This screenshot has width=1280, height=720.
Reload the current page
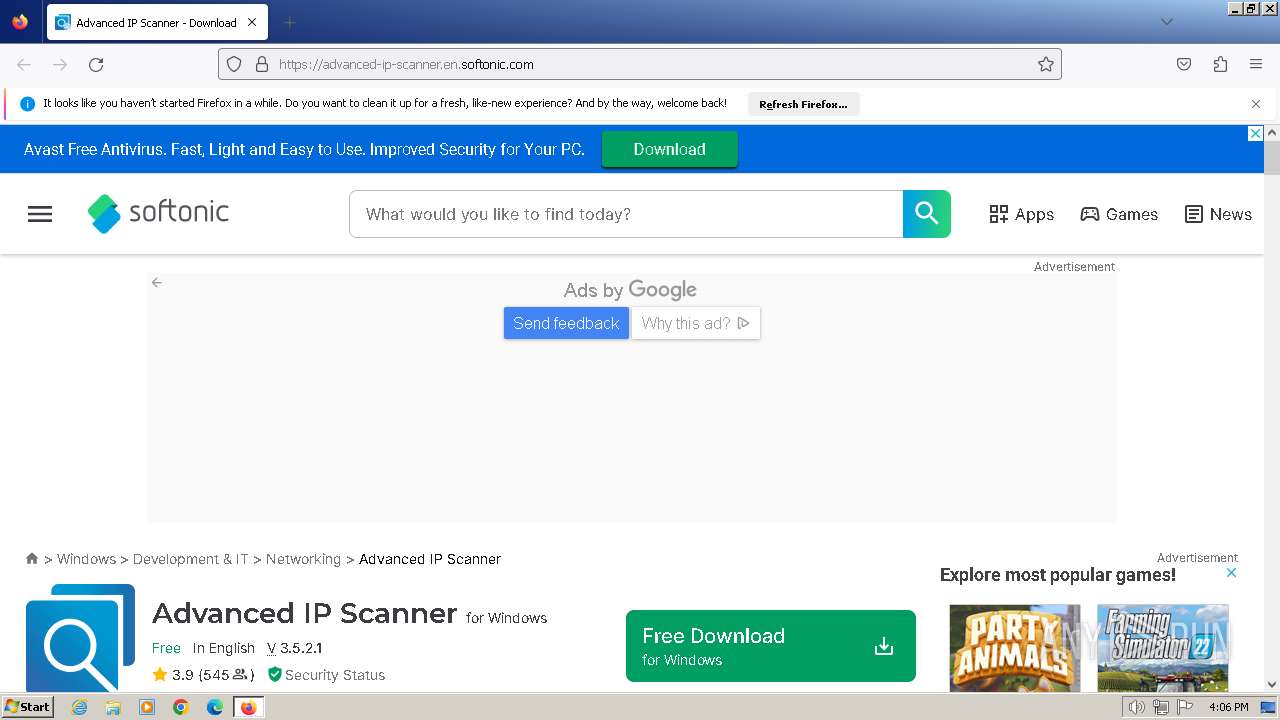pyautogui.click(x=96, y=64)
